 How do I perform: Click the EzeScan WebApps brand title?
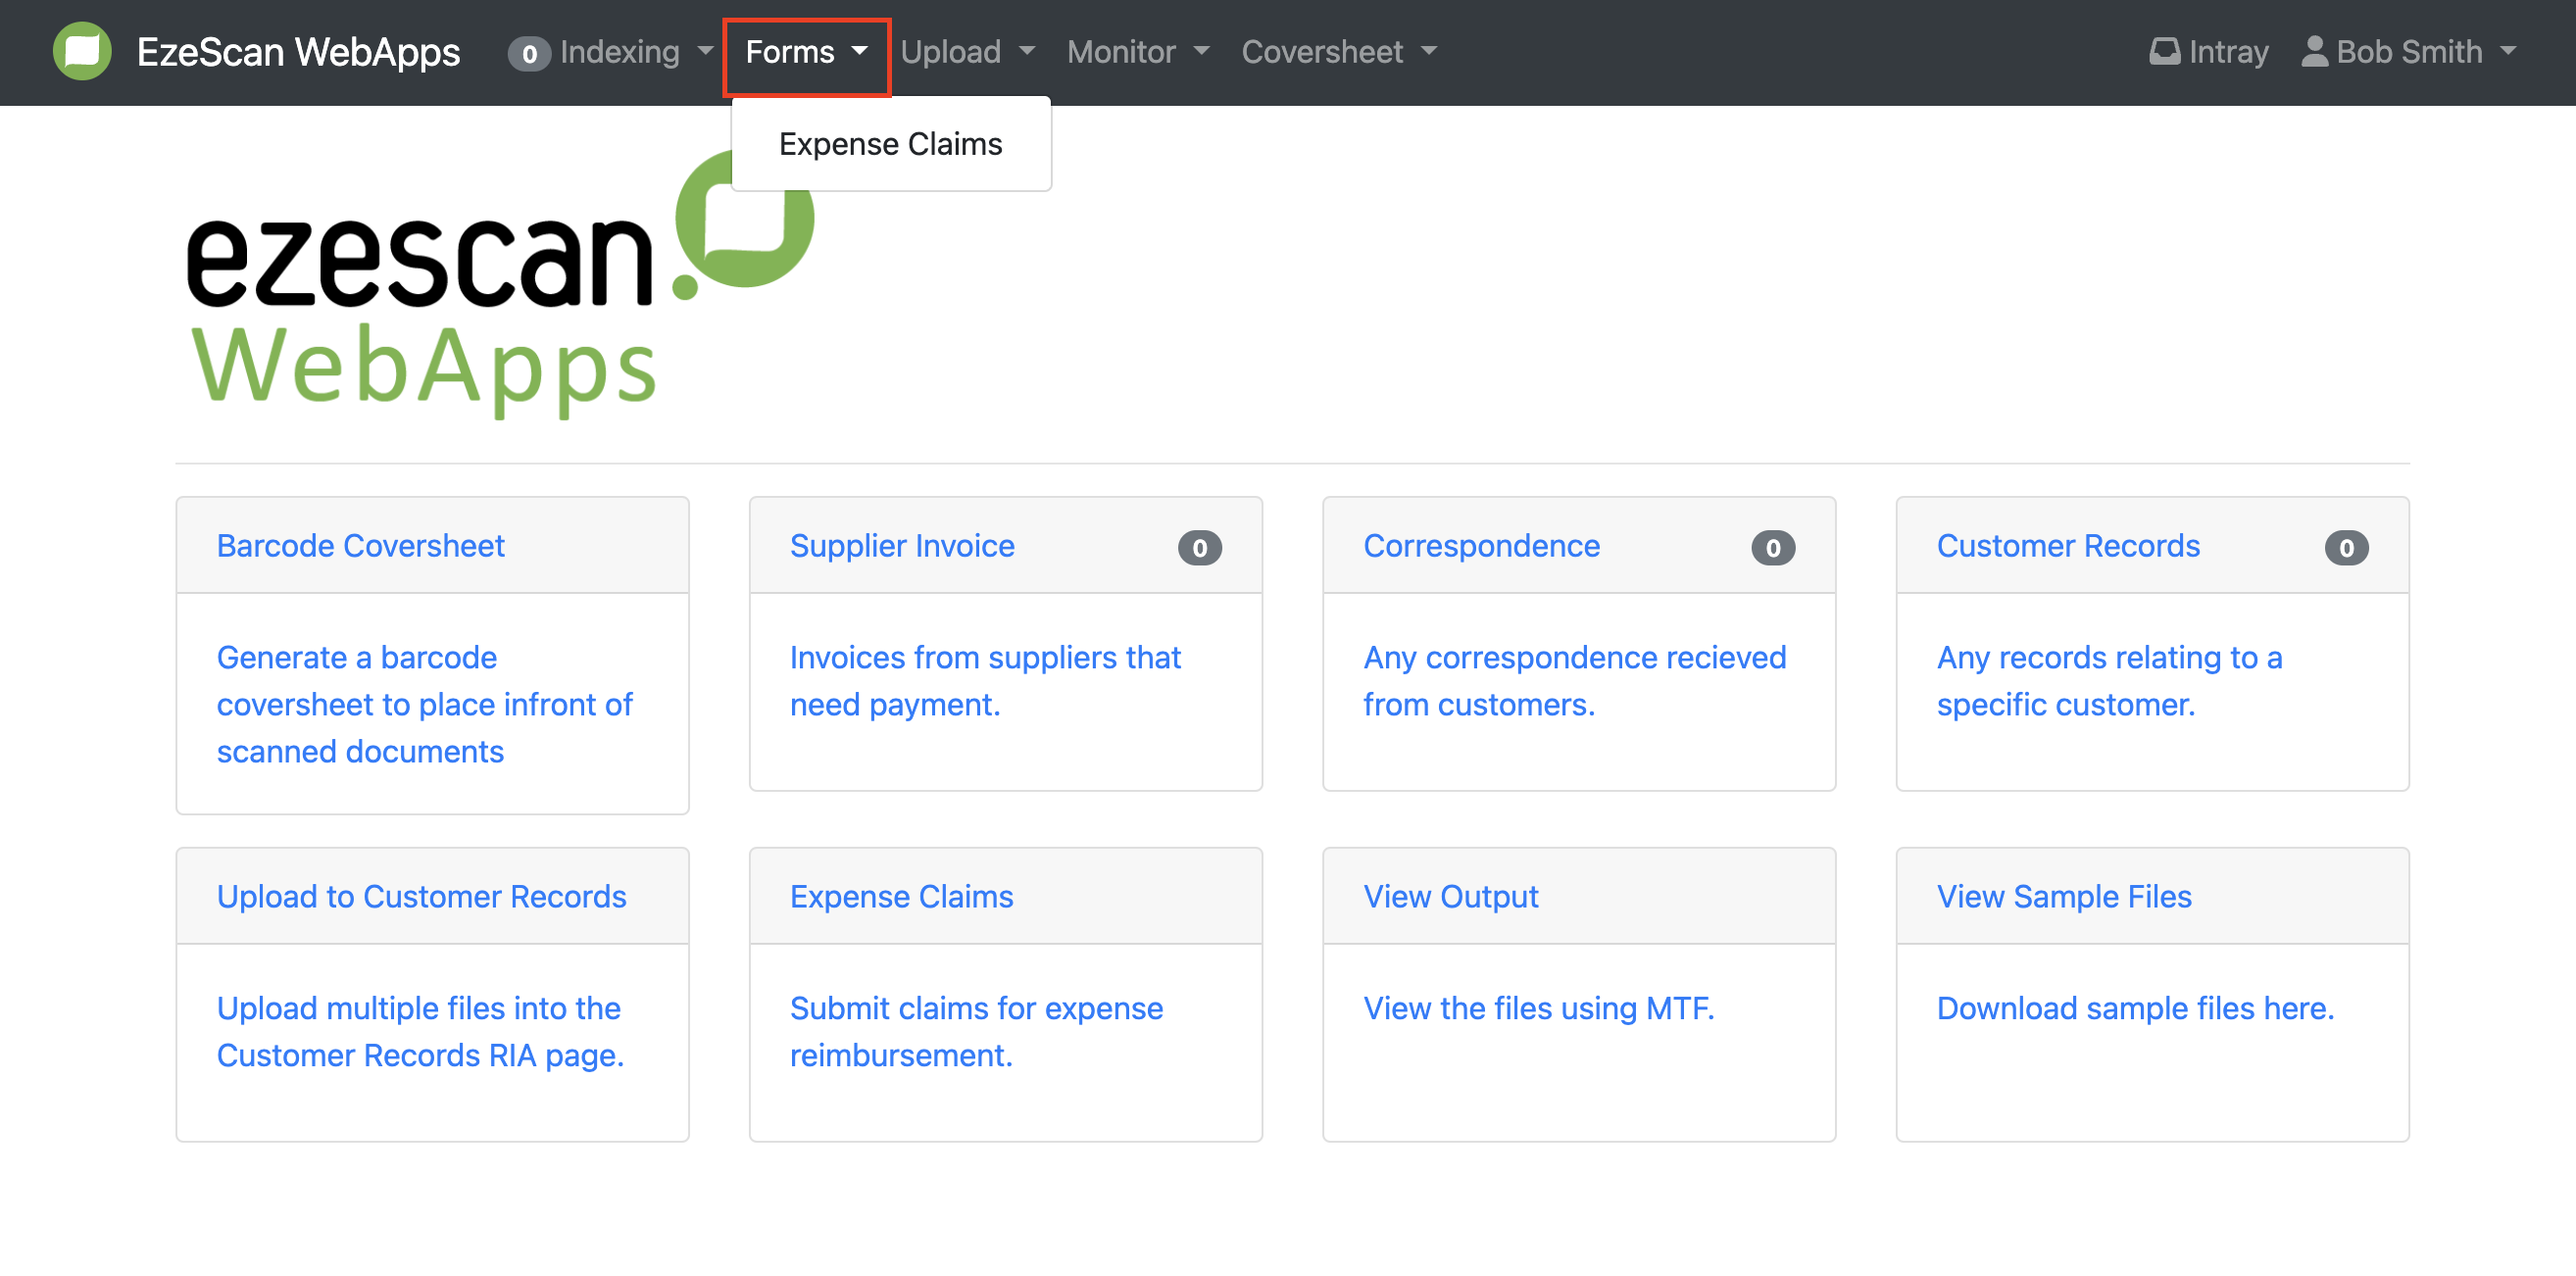coord(298,51)
